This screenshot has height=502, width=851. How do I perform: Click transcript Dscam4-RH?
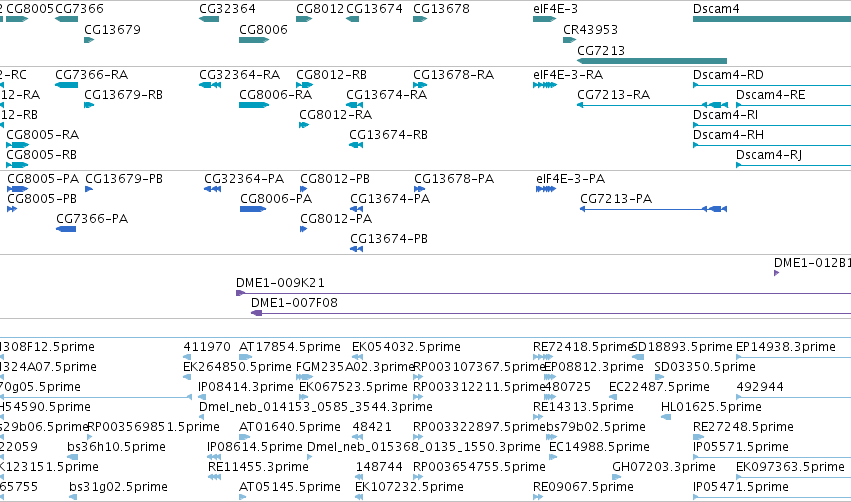(x=728, y=135)
